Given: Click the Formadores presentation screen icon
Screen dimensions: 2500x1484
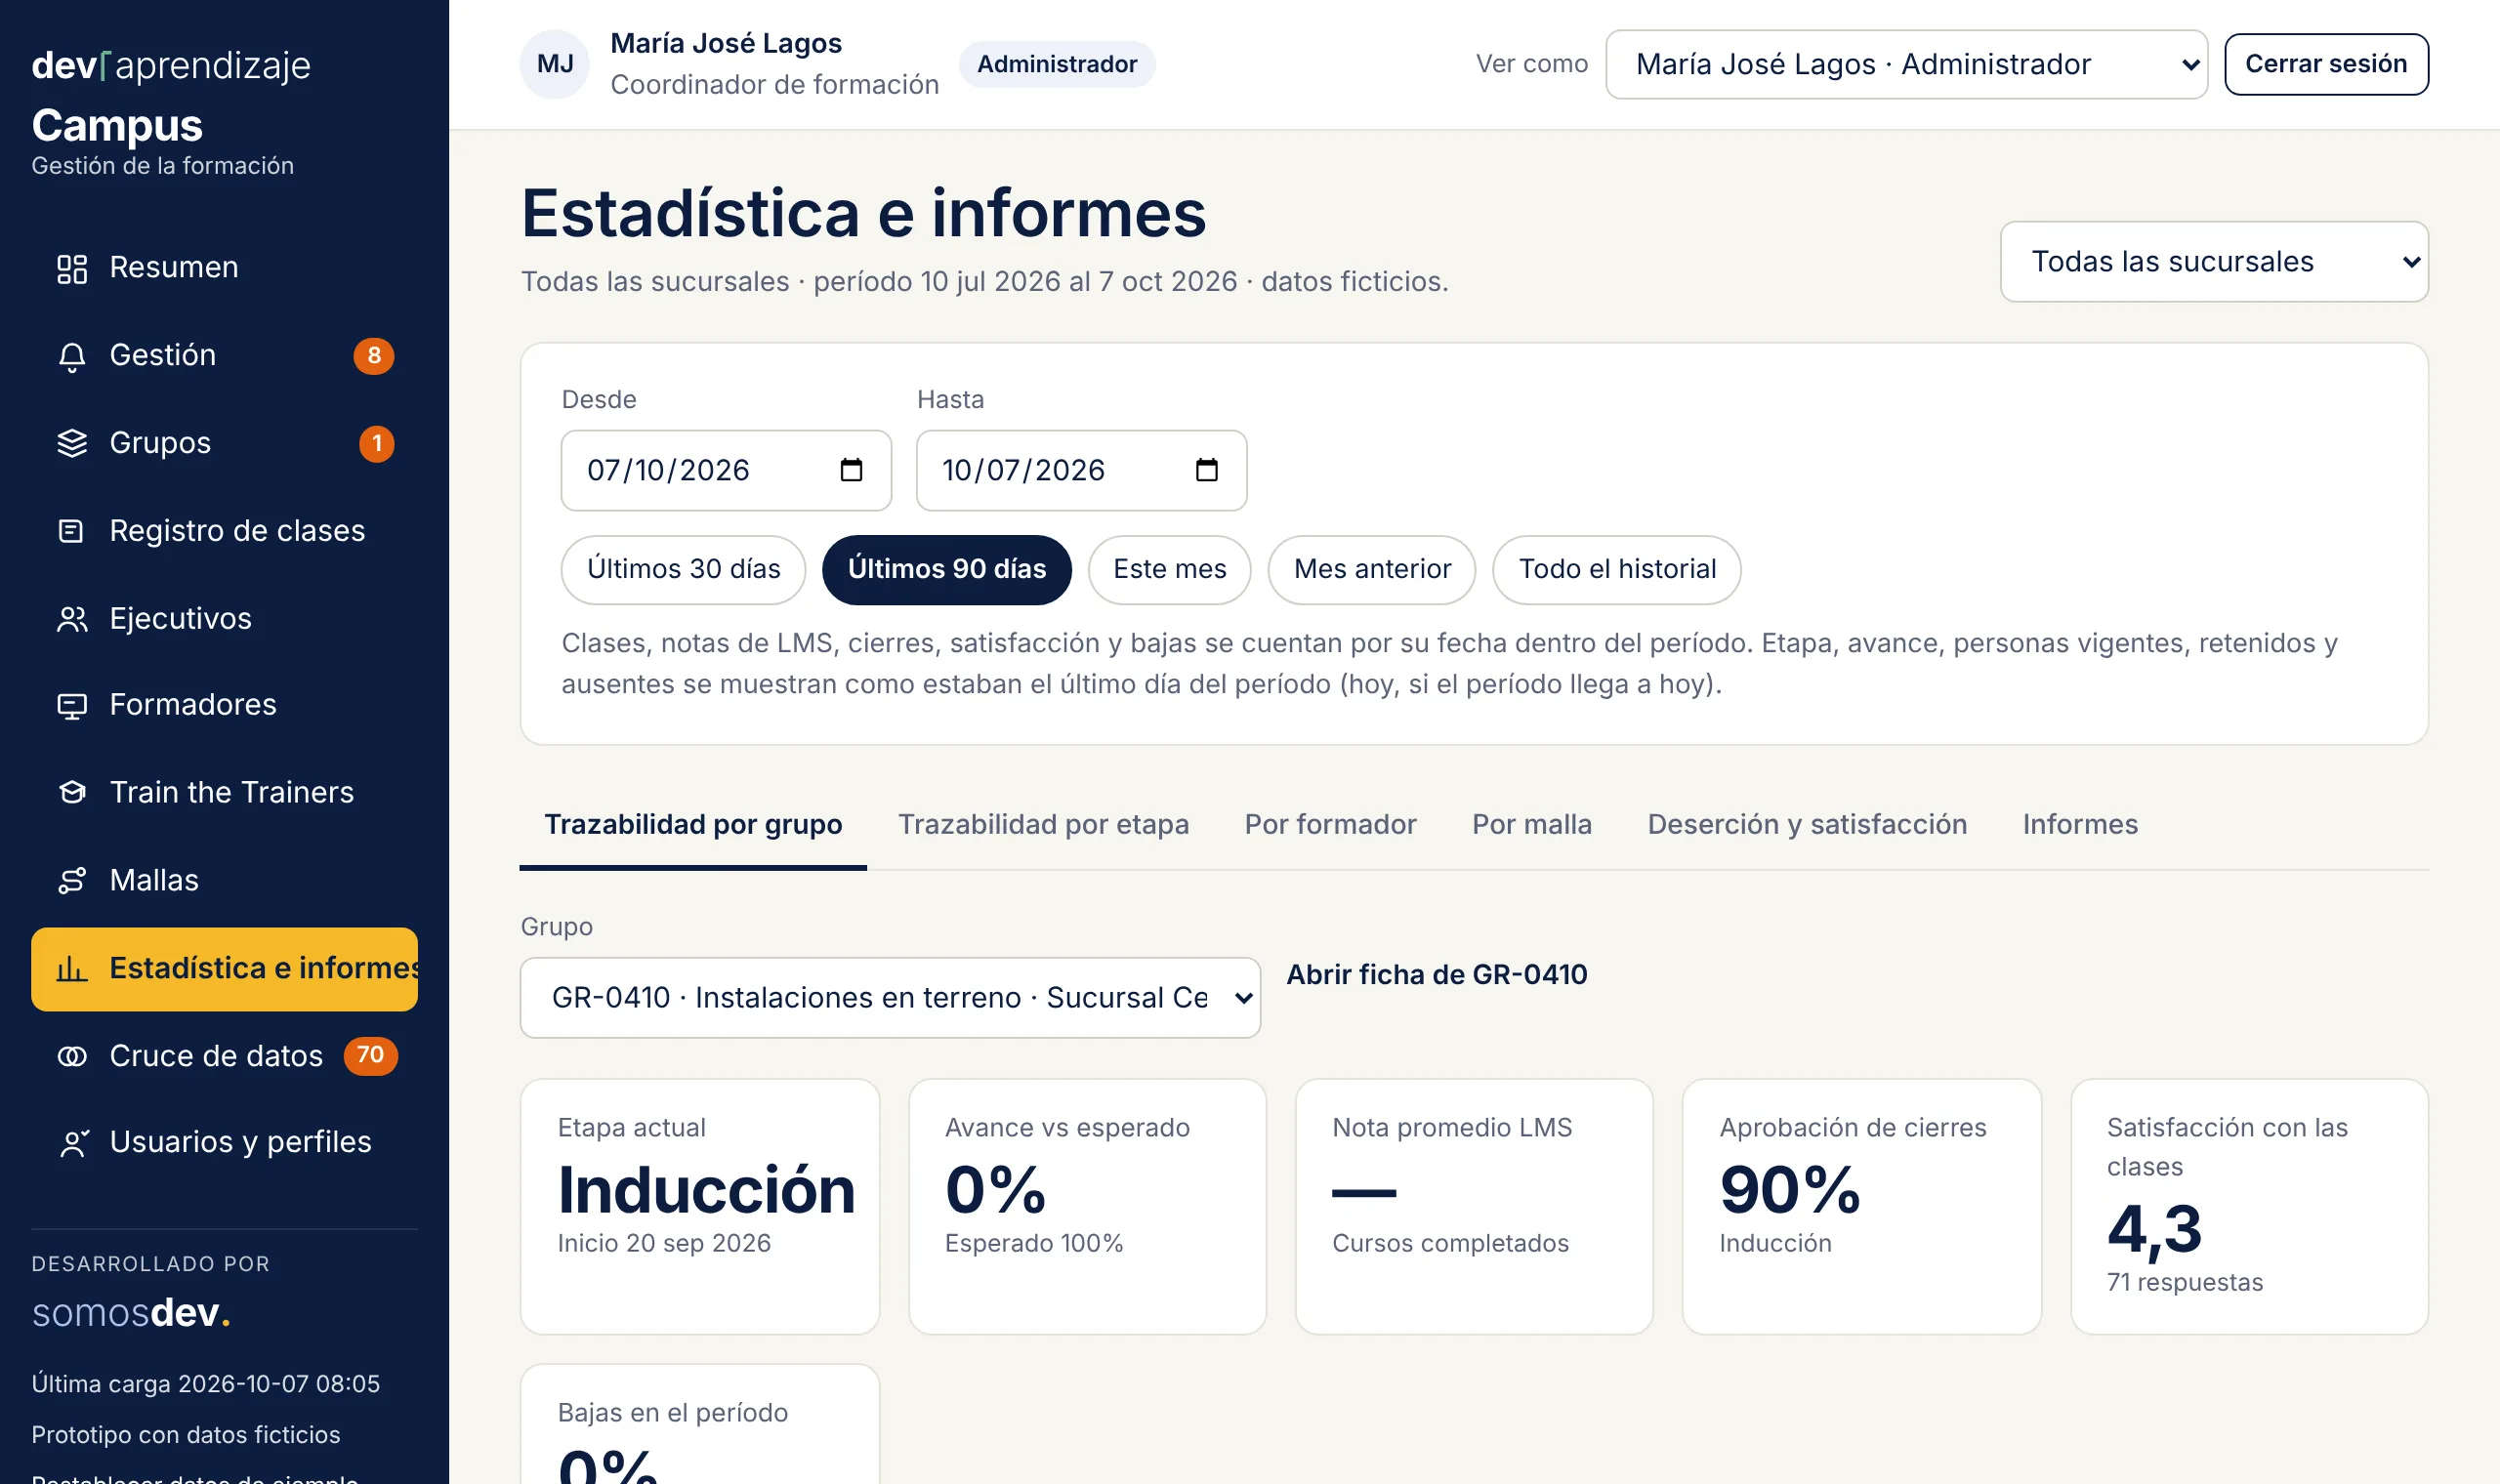Looking at the screenshot, I should click(72, 705).
